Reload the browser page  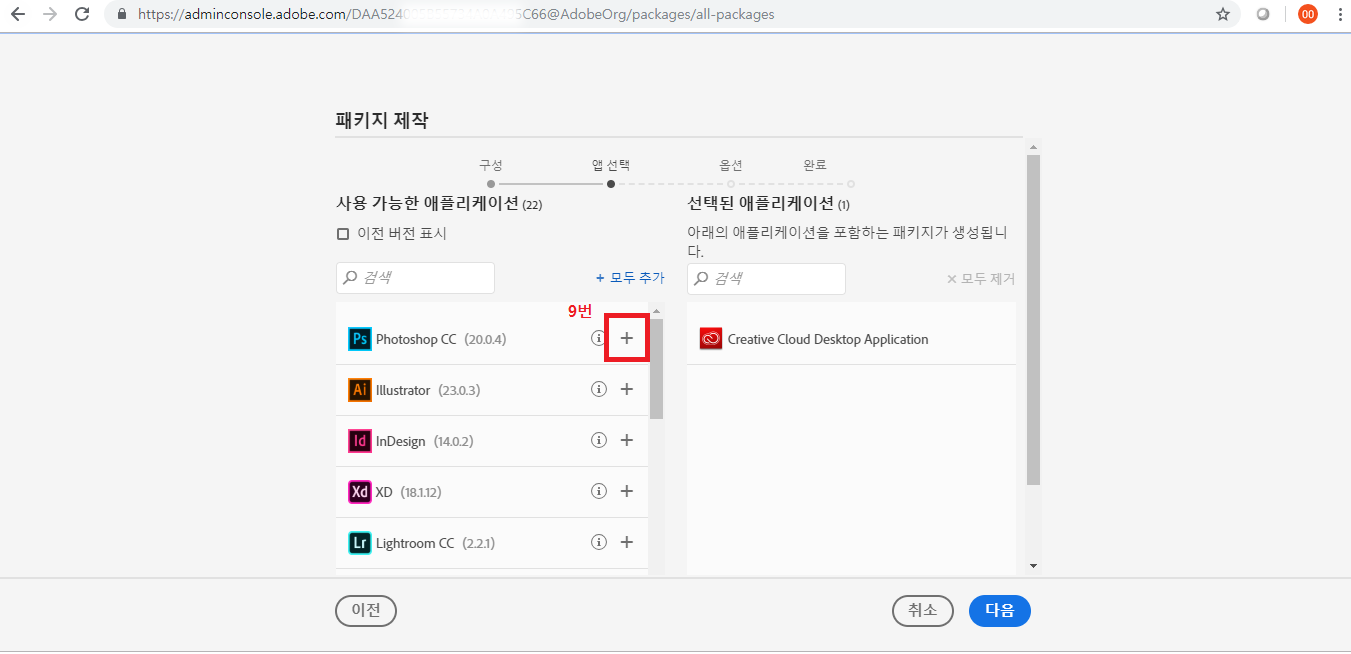point(82,15)
